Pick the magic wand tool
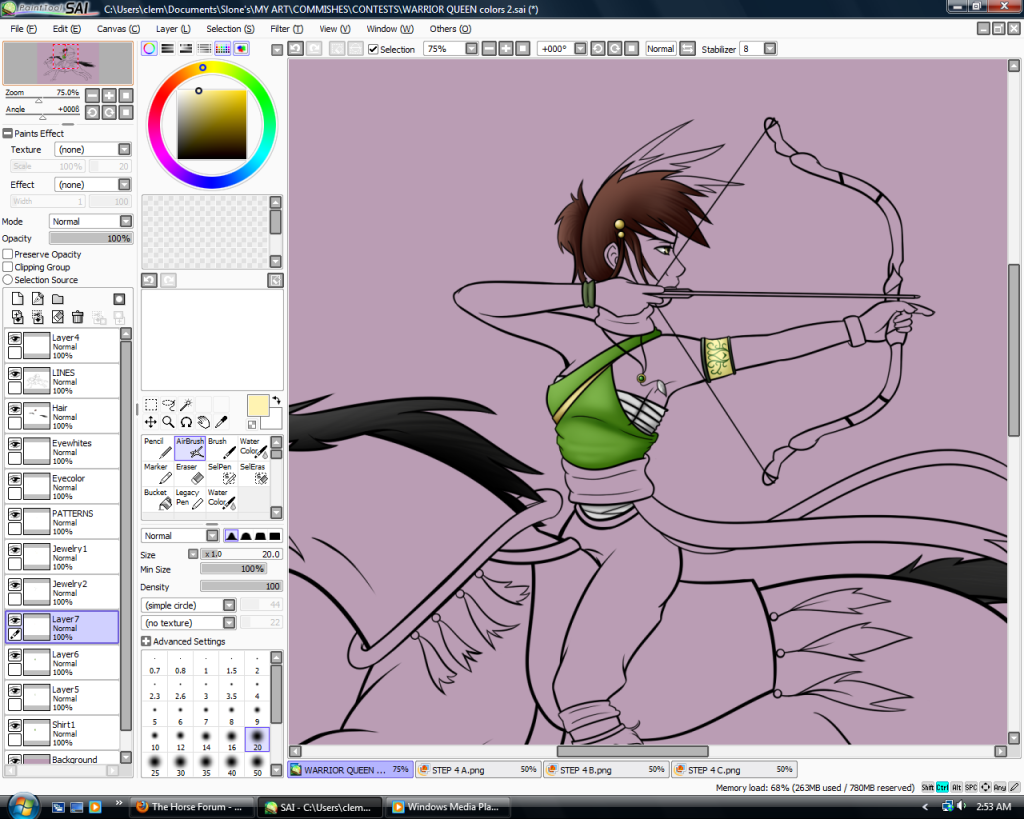This screenshot has height=819, width=1024. pyautogui.click(x=186, y=404)
